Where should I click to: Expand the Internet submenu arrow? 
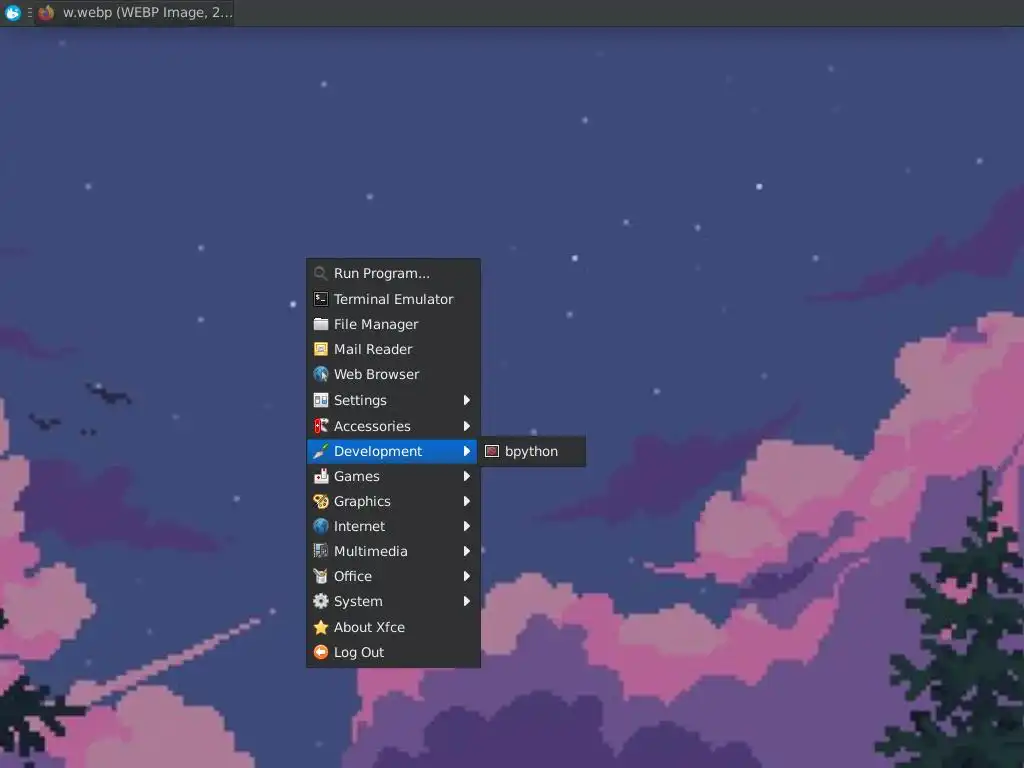466,526
